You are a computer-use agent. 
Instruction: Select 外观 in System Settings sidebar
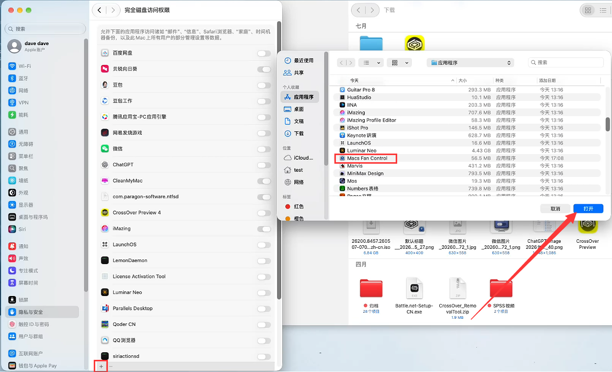pyautogui.click(x=19, y=192)
